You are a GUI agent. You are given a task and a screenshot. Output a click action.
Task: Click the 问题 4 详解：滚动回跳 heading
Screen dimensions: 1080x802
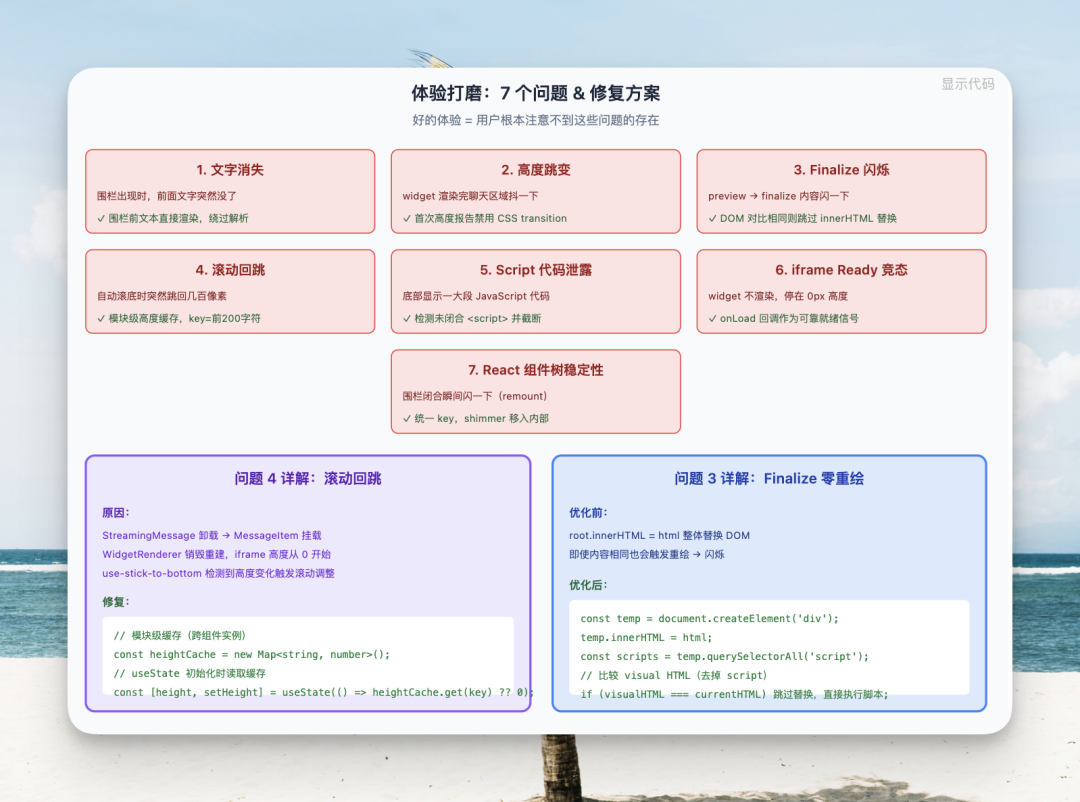click(307, 478)
